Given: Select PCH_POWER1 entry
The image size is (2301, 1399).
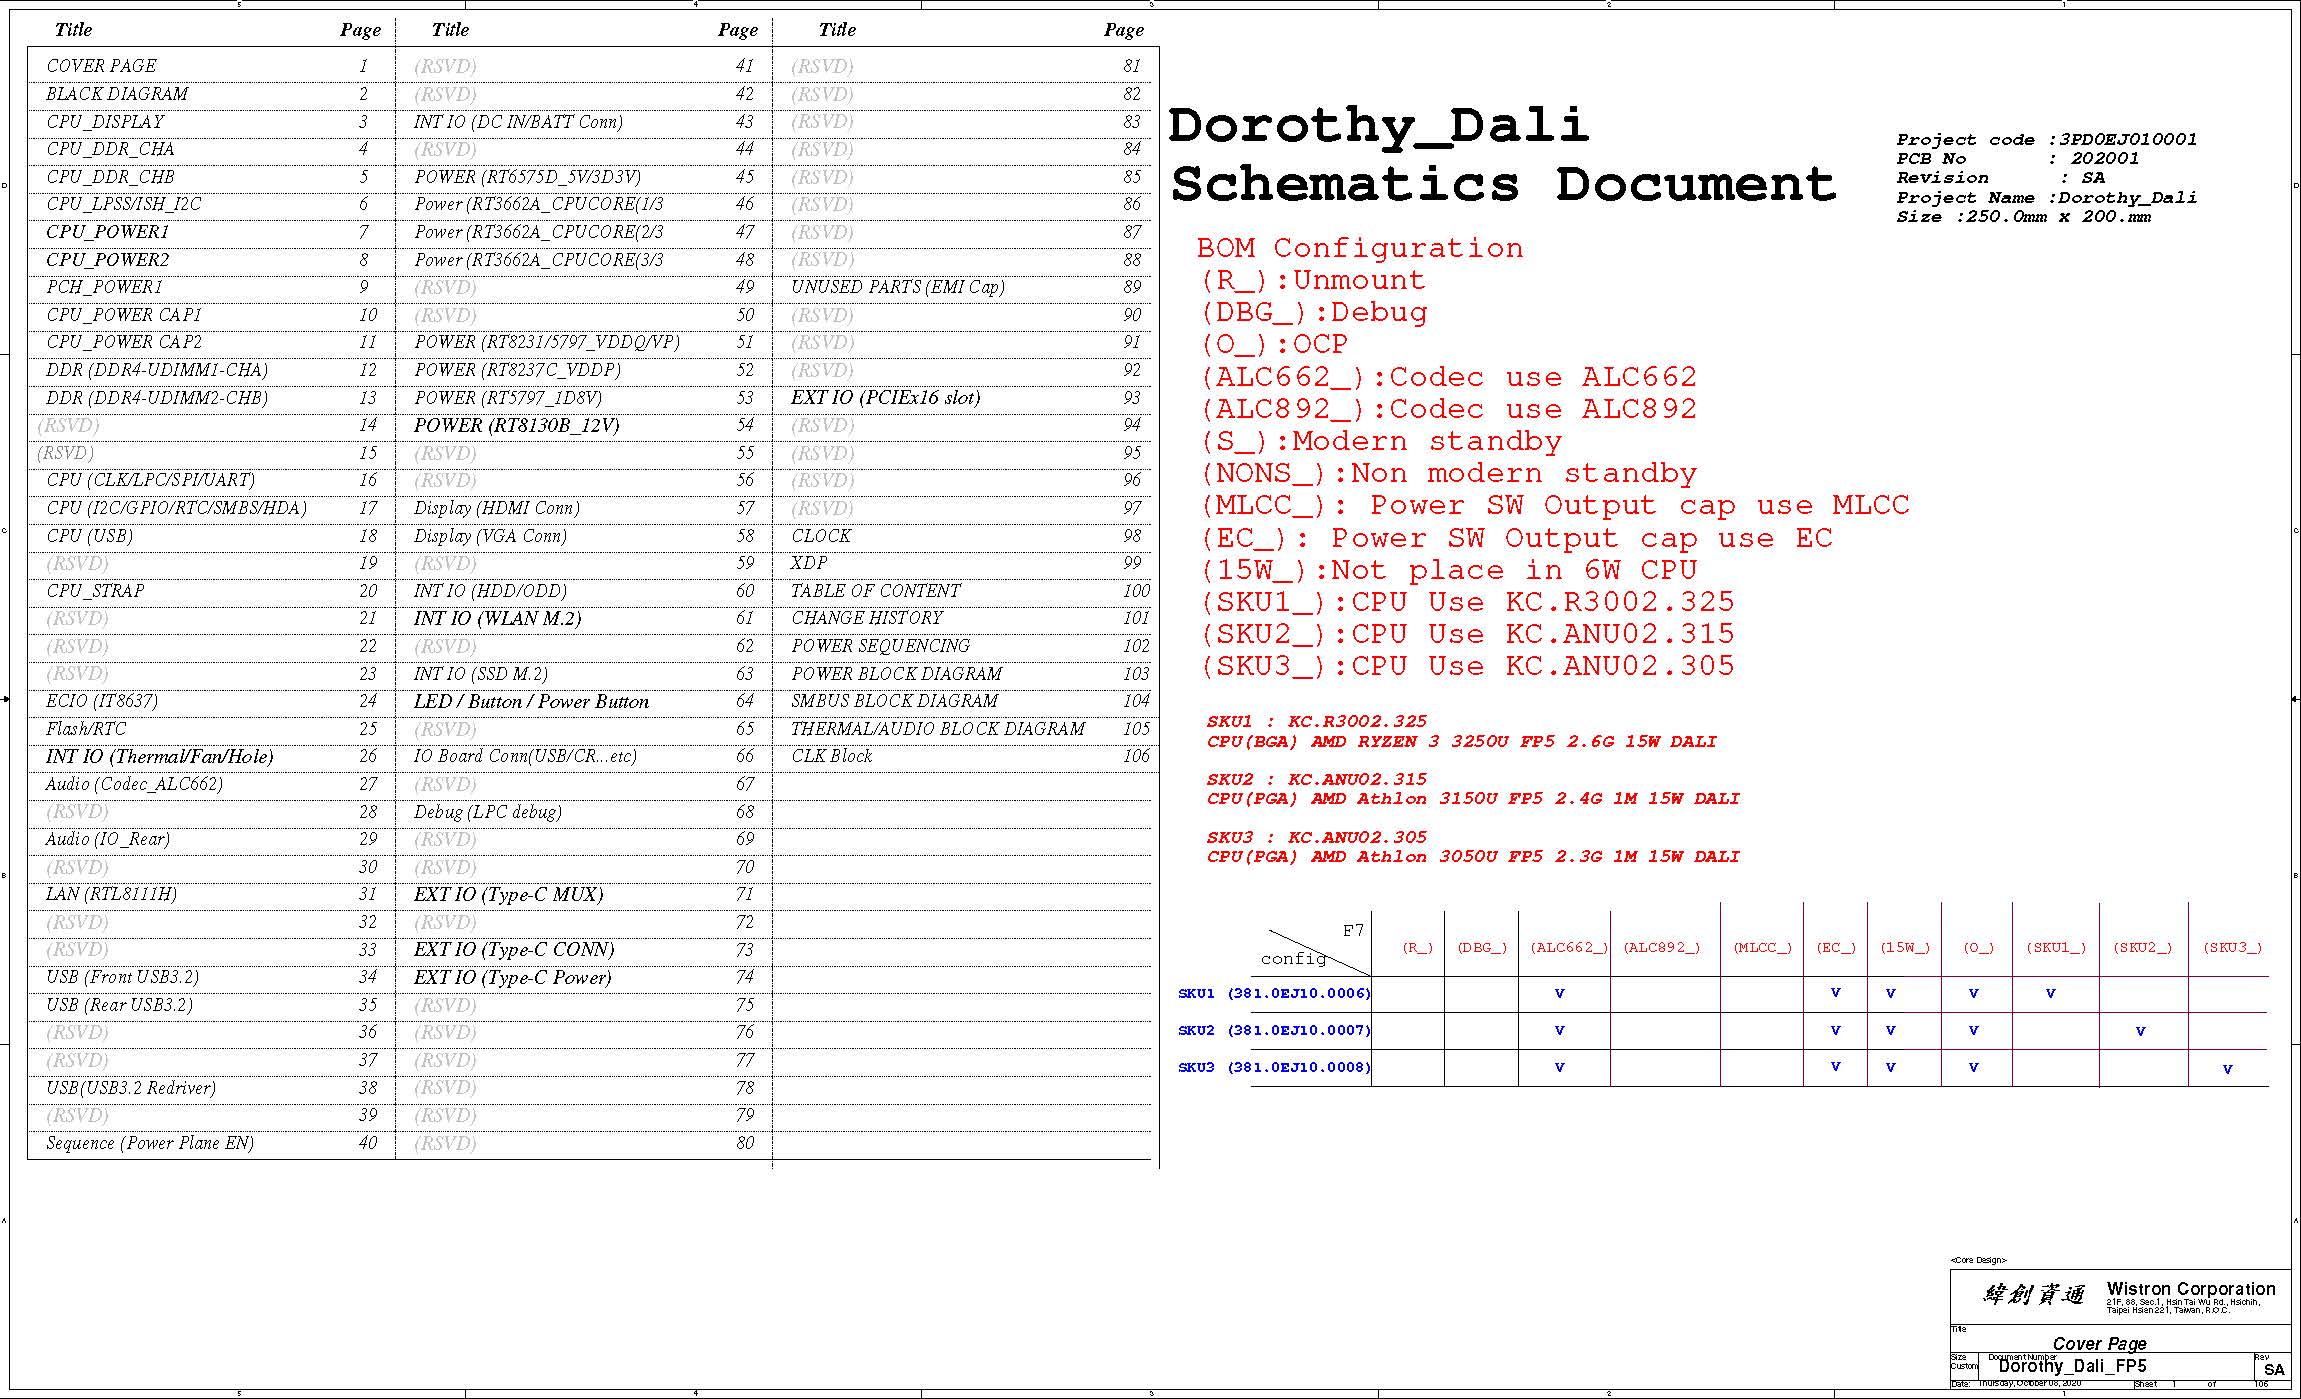Looking at the screenshot, I should click(x=104, y=287).
